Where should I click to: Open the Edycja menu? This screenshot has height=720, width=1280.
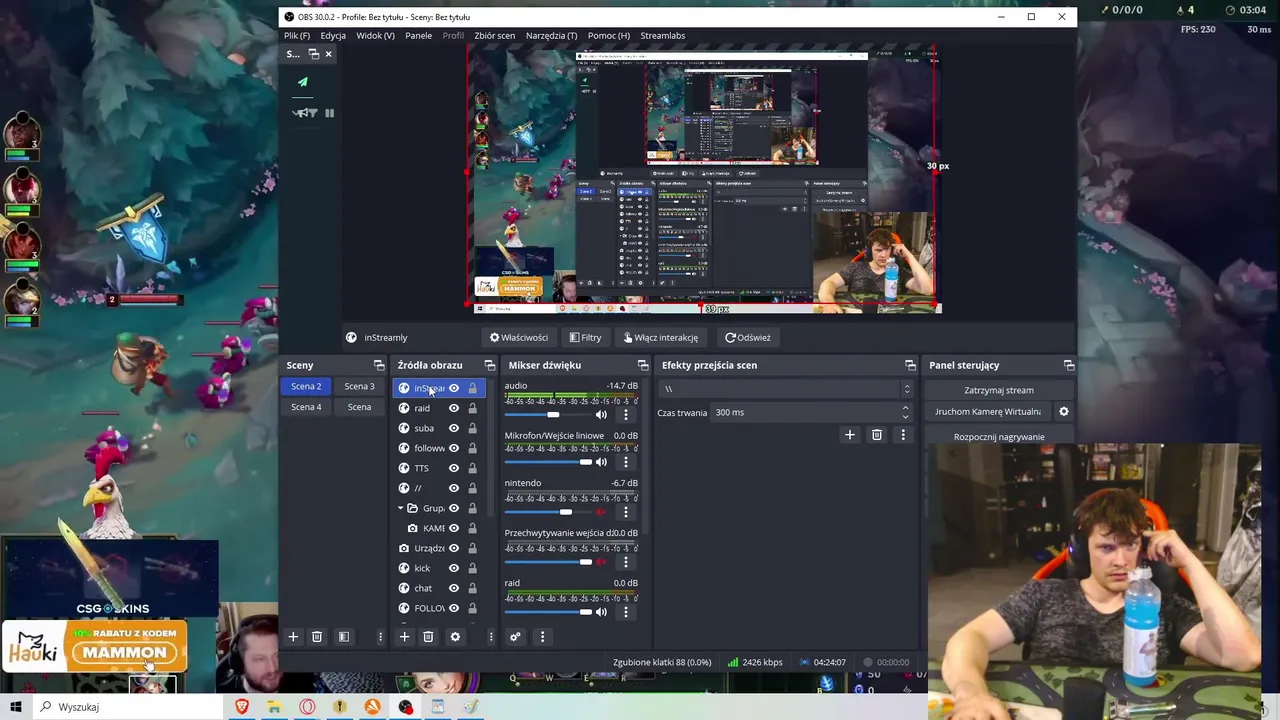pyautogui.click(x=333, y=35)
